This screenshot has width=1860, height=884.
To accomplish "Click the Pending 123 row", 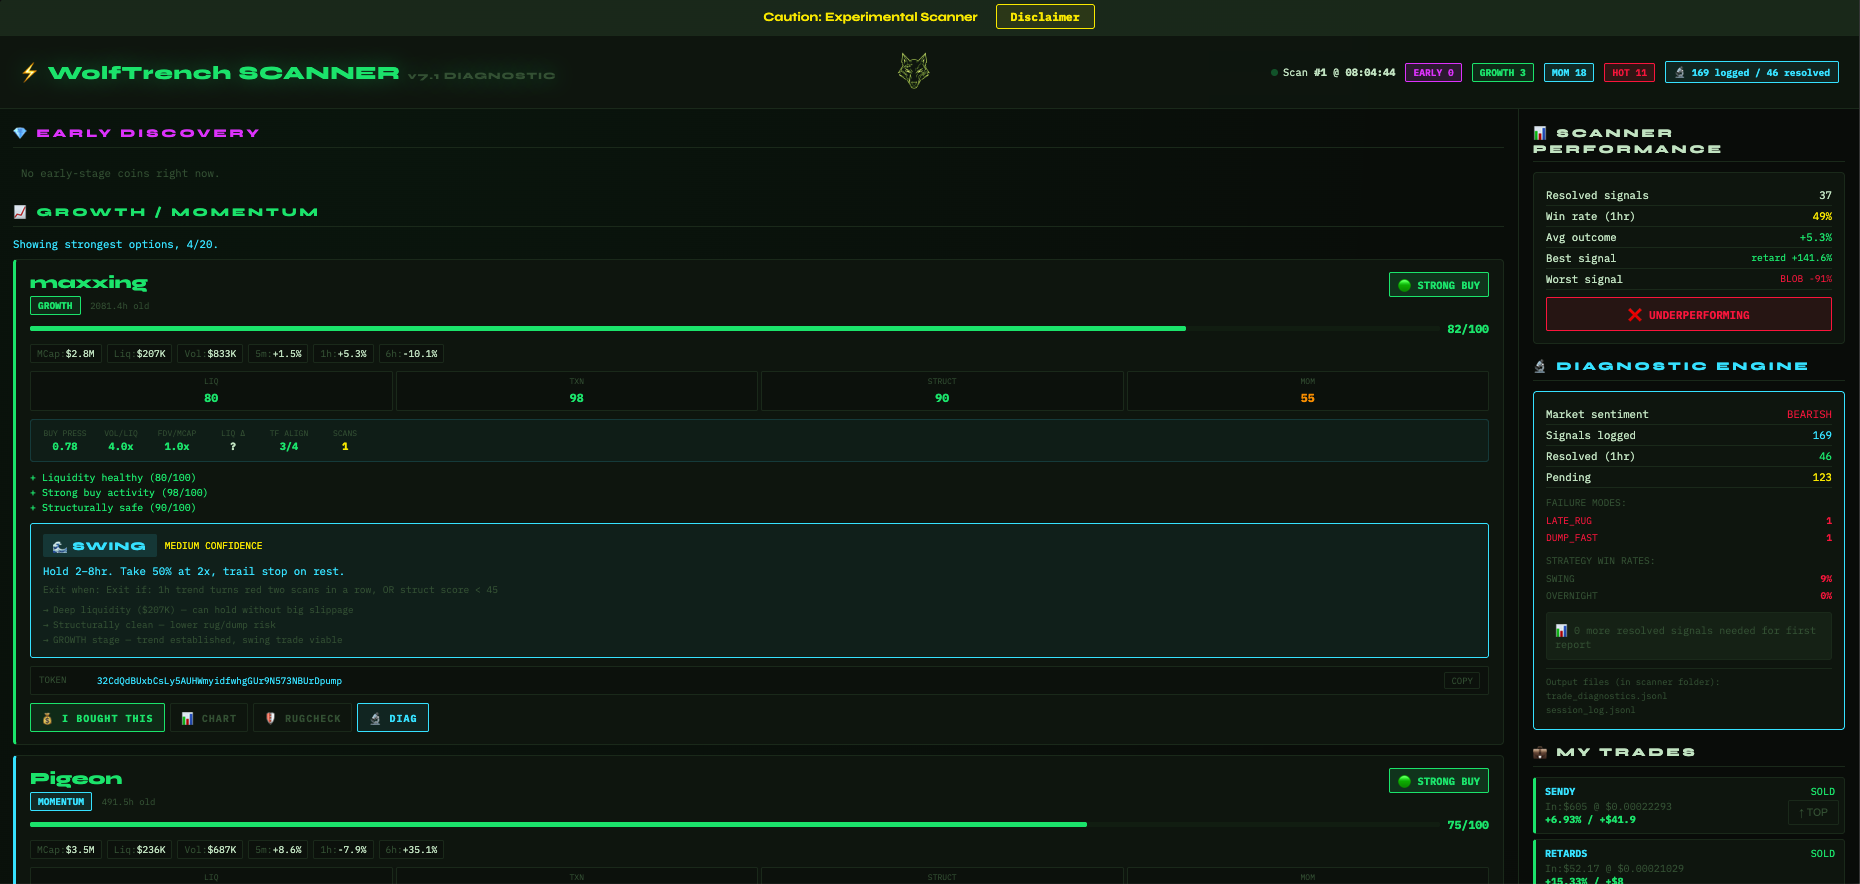I will [1688, 477].
